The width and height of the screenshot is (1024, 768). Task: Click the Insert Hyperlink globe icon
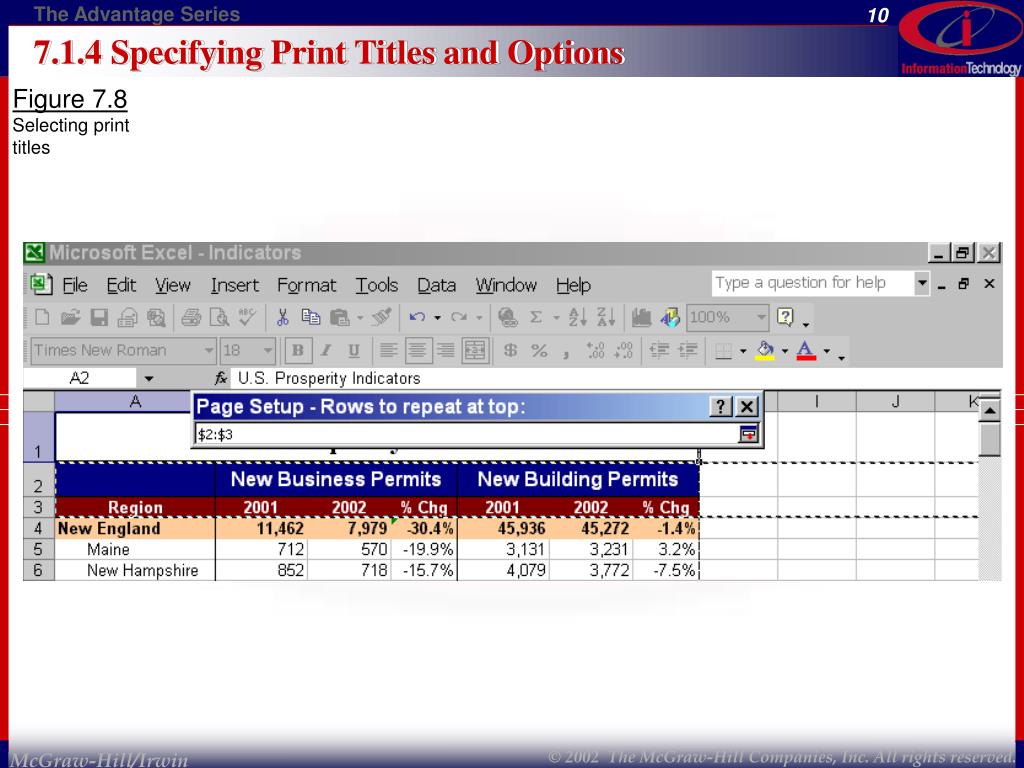507,318
